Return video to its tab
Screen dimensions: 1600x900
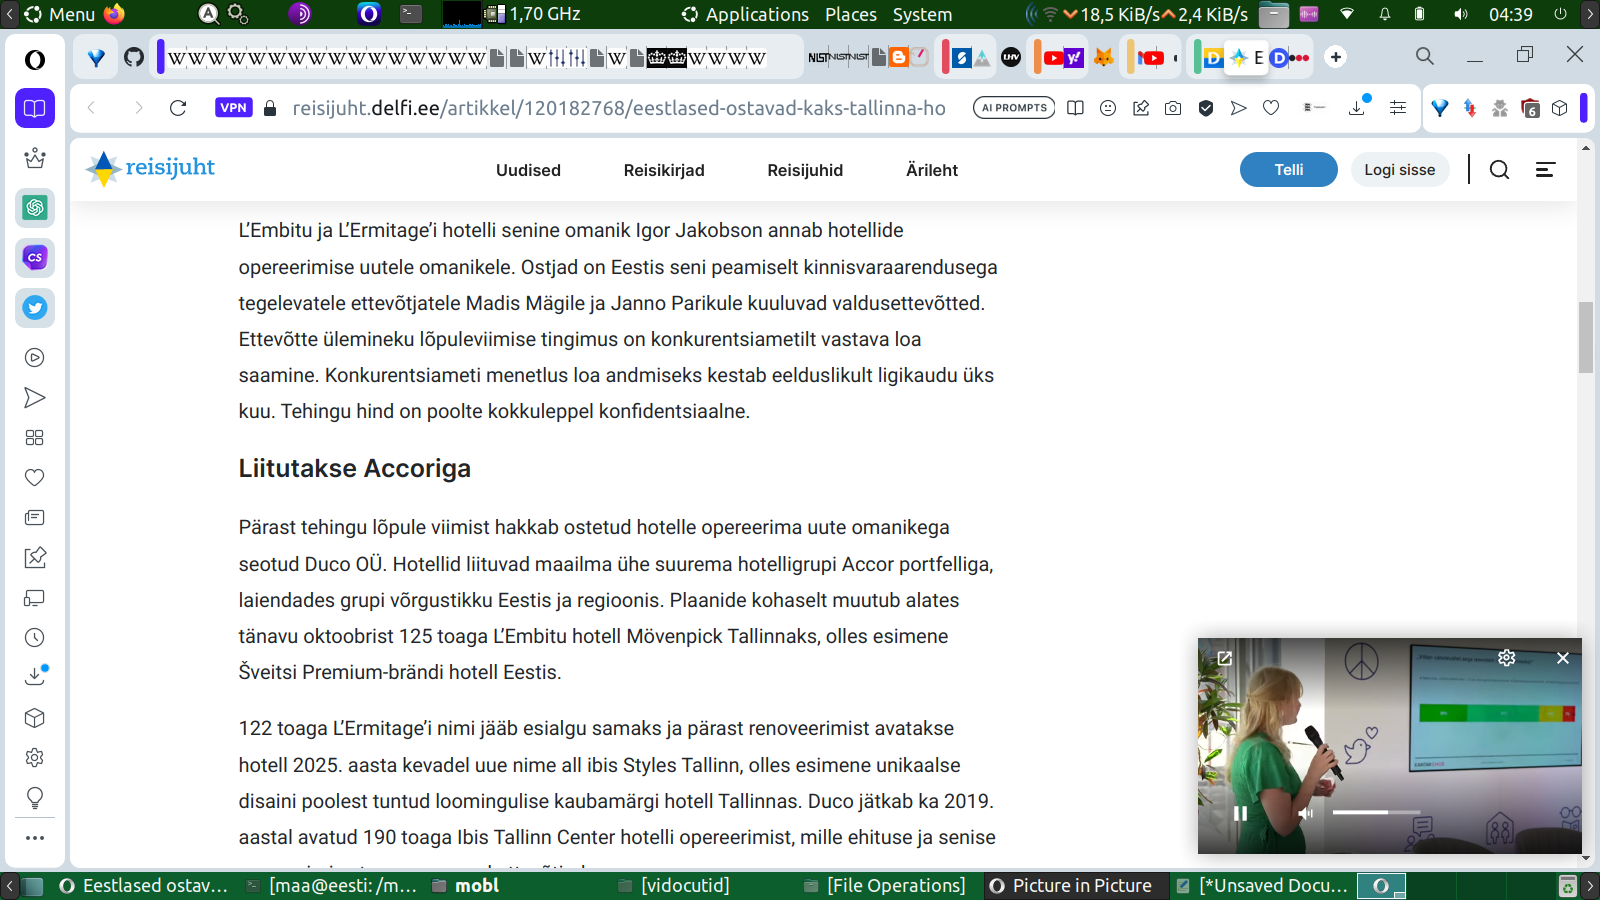(x=1225, y=658)
